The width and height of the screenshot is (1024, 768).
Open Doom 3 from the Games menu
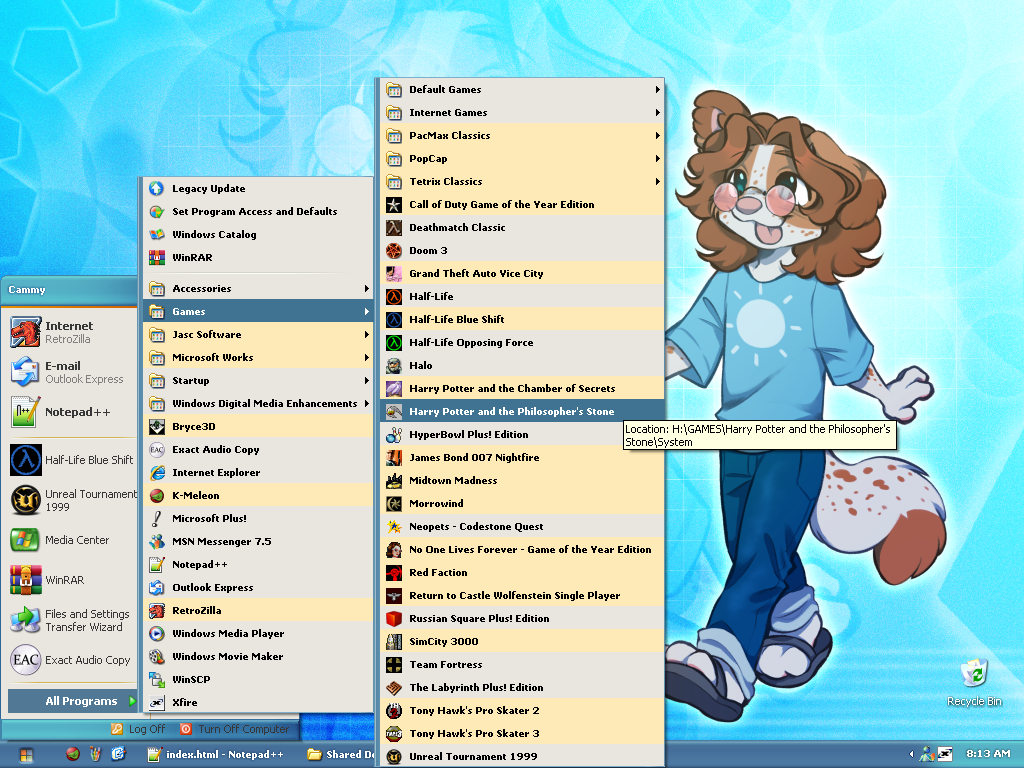(x=428, y=250)
